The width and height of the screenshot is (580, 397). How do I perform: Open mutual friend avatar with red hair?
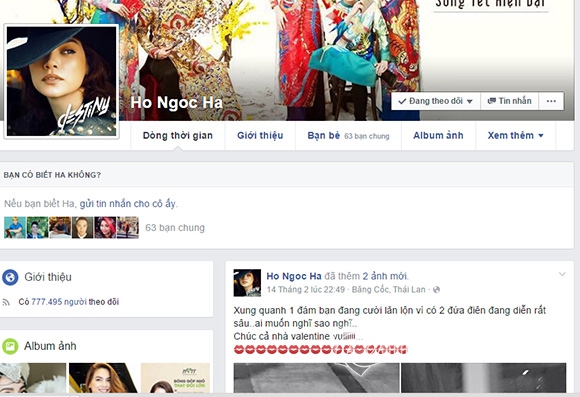[x=105, y=227]
